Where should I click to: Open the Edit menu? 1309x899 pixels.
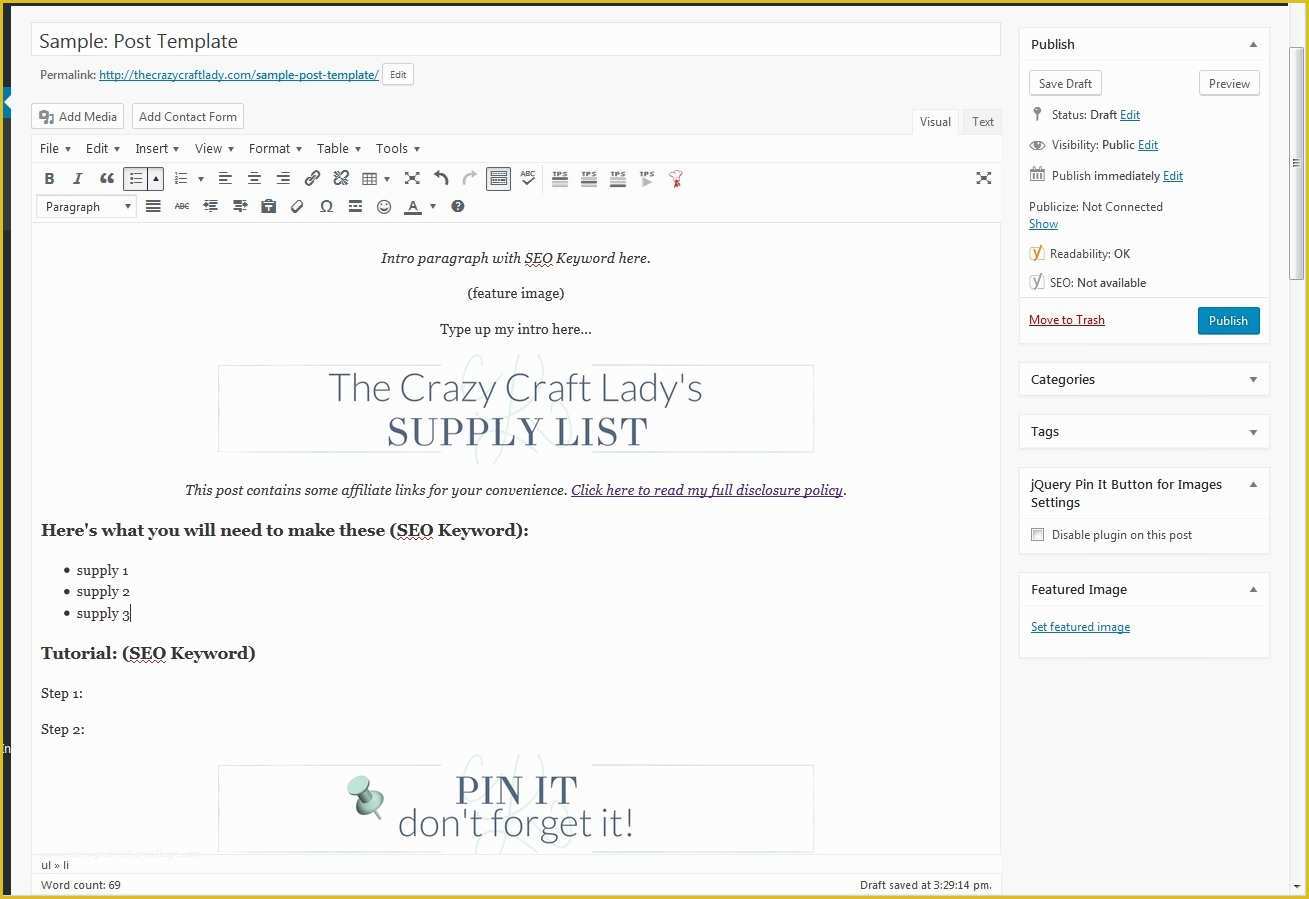click(103, 148)
